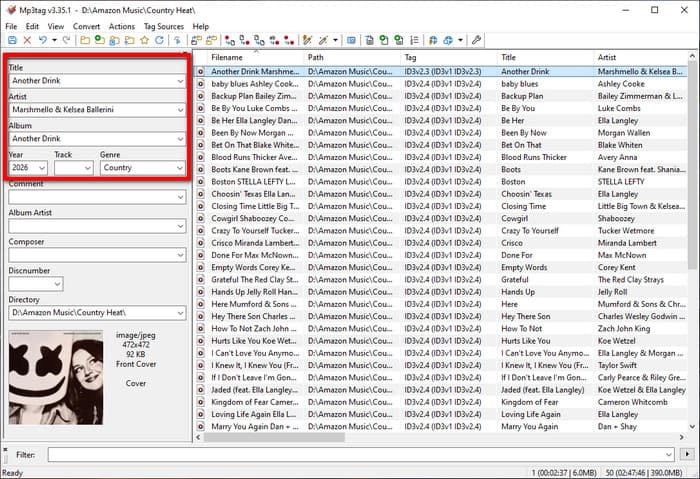Open the Tag Sources toolbar dropdown arrow
Image resolution: width=700 pixels, height=479 pixels.
(x=460, y=40)
